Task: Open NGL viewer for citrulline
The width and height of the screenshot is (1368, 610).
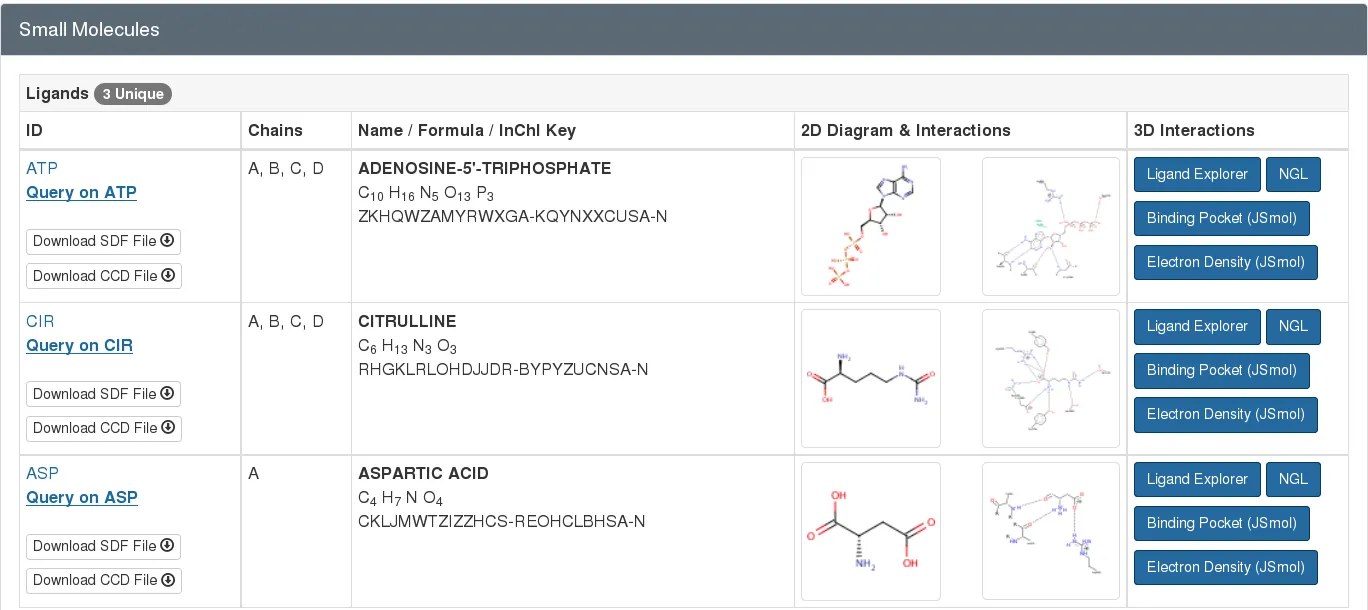Action: coord(1293,326)
